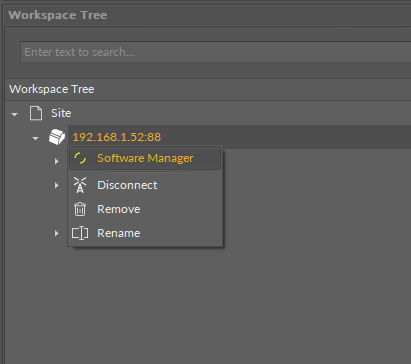411x364 pixels.
Task: Click the Site document icon
Action: [36, 113]
